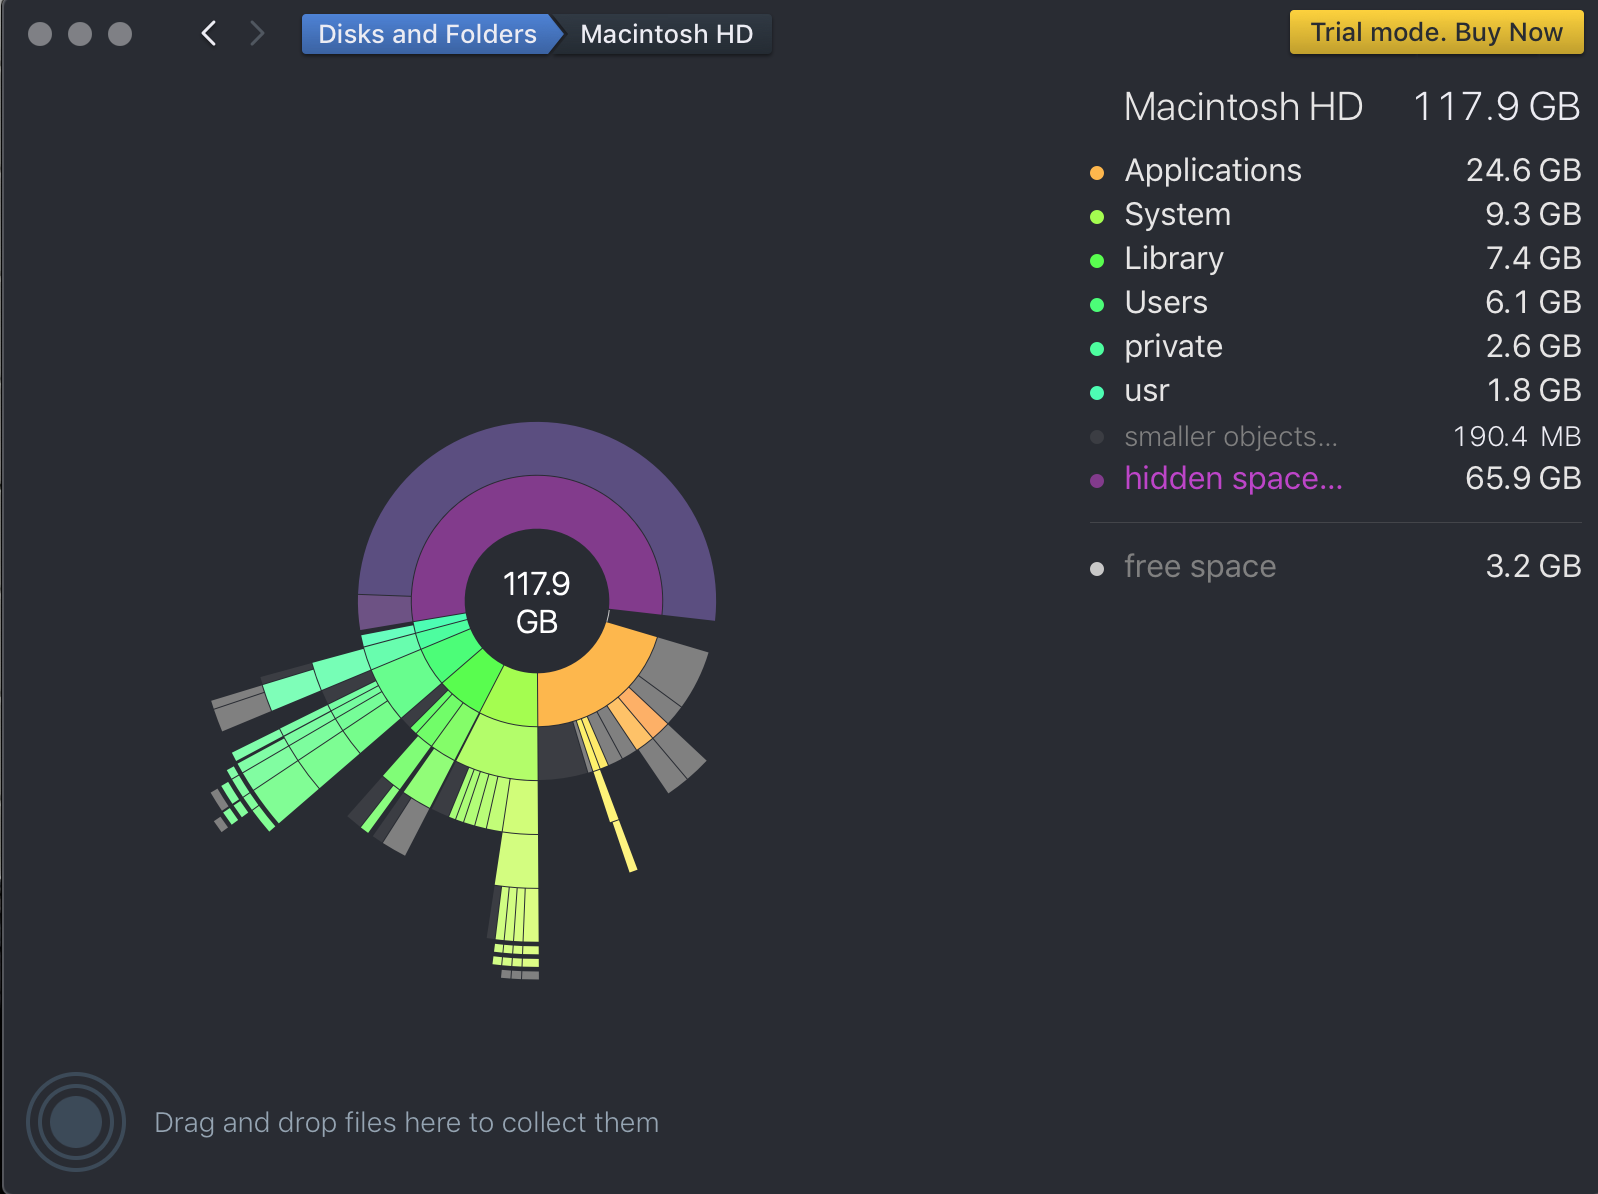Click the hidden space link
The width and height of the screenshot is (1598, 1194).
[x=1233, y=478]
